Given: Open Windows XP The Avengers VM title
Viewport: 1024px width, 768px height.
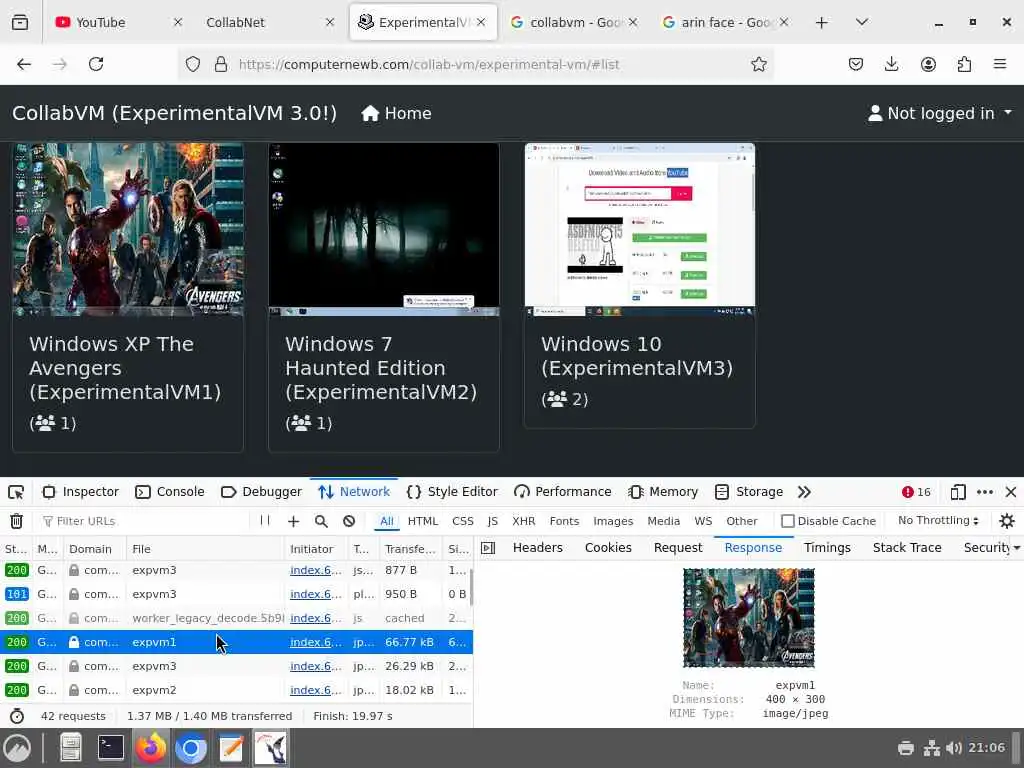Looking at the screenshot, I should click(x=125, y=368).
